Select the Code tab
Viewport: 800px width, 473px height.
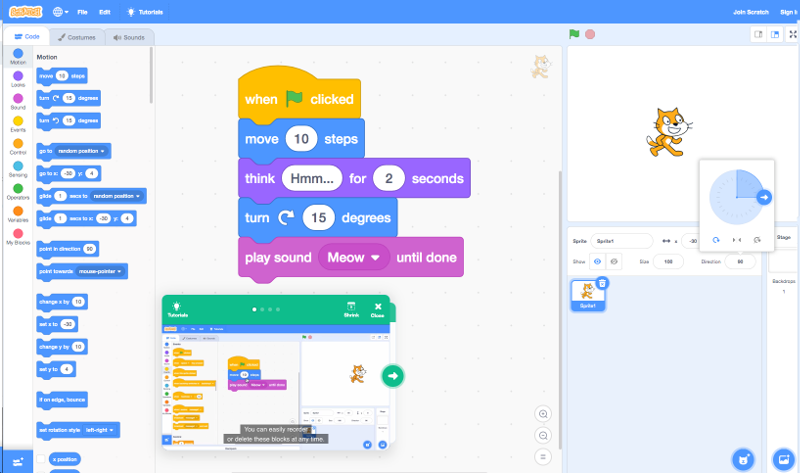[27, 37]
